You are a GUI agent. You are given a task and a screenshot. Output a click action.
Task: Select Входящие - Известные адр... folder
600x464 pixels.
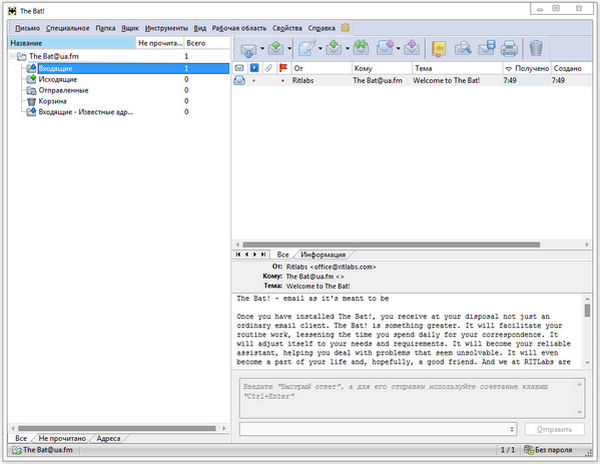86,112
